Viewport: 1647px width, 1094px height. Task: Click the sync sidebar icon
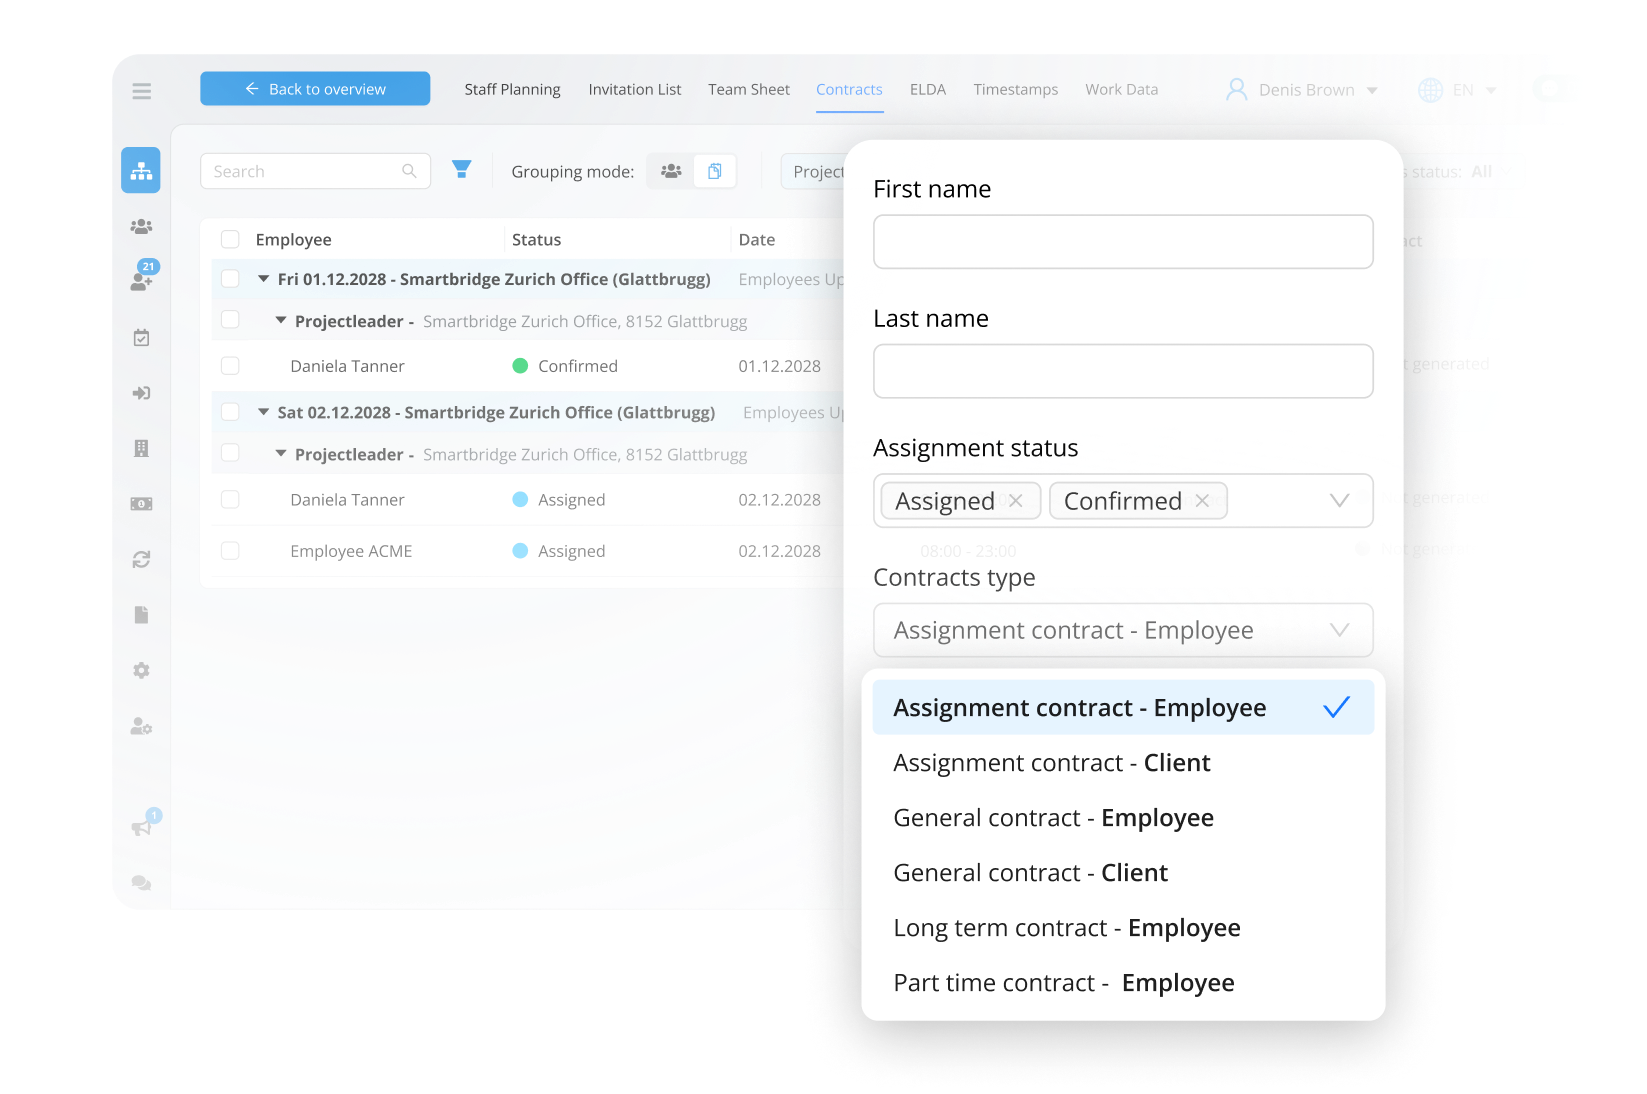[x=140, y=559]
